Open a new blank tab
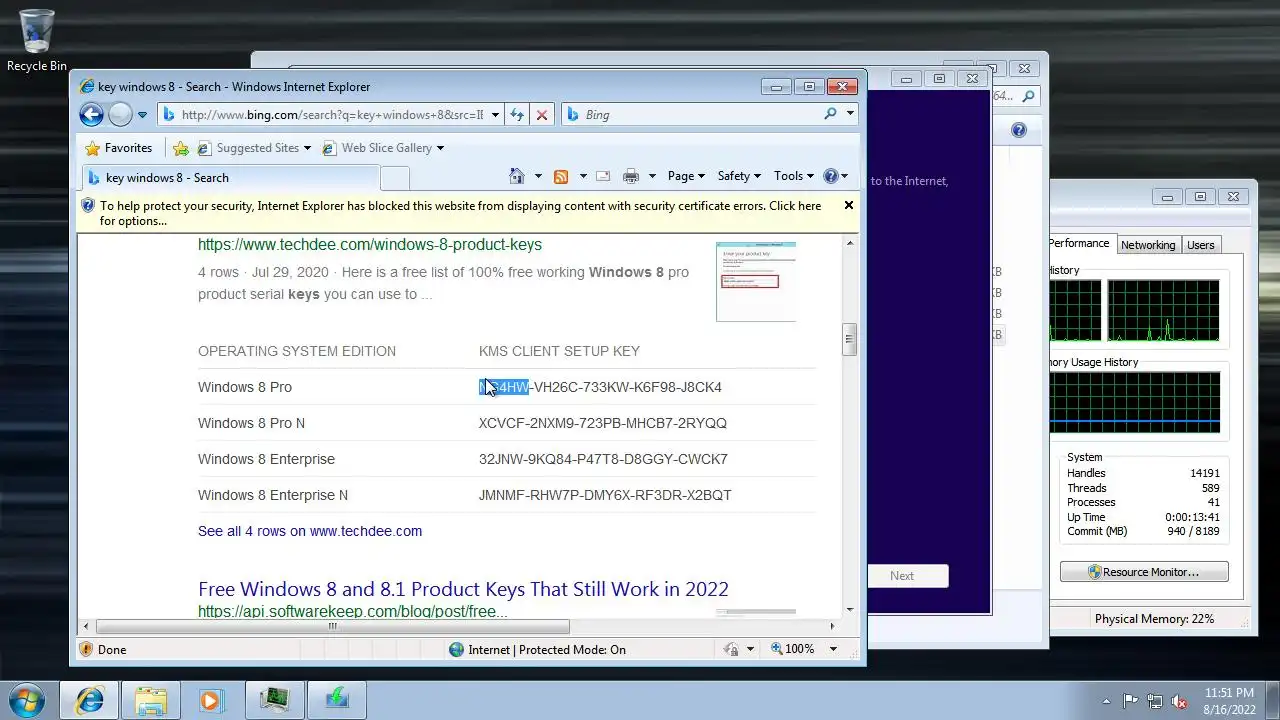Screen dimensions: 1280x720 pyautogui.click(x=395, y=178)
